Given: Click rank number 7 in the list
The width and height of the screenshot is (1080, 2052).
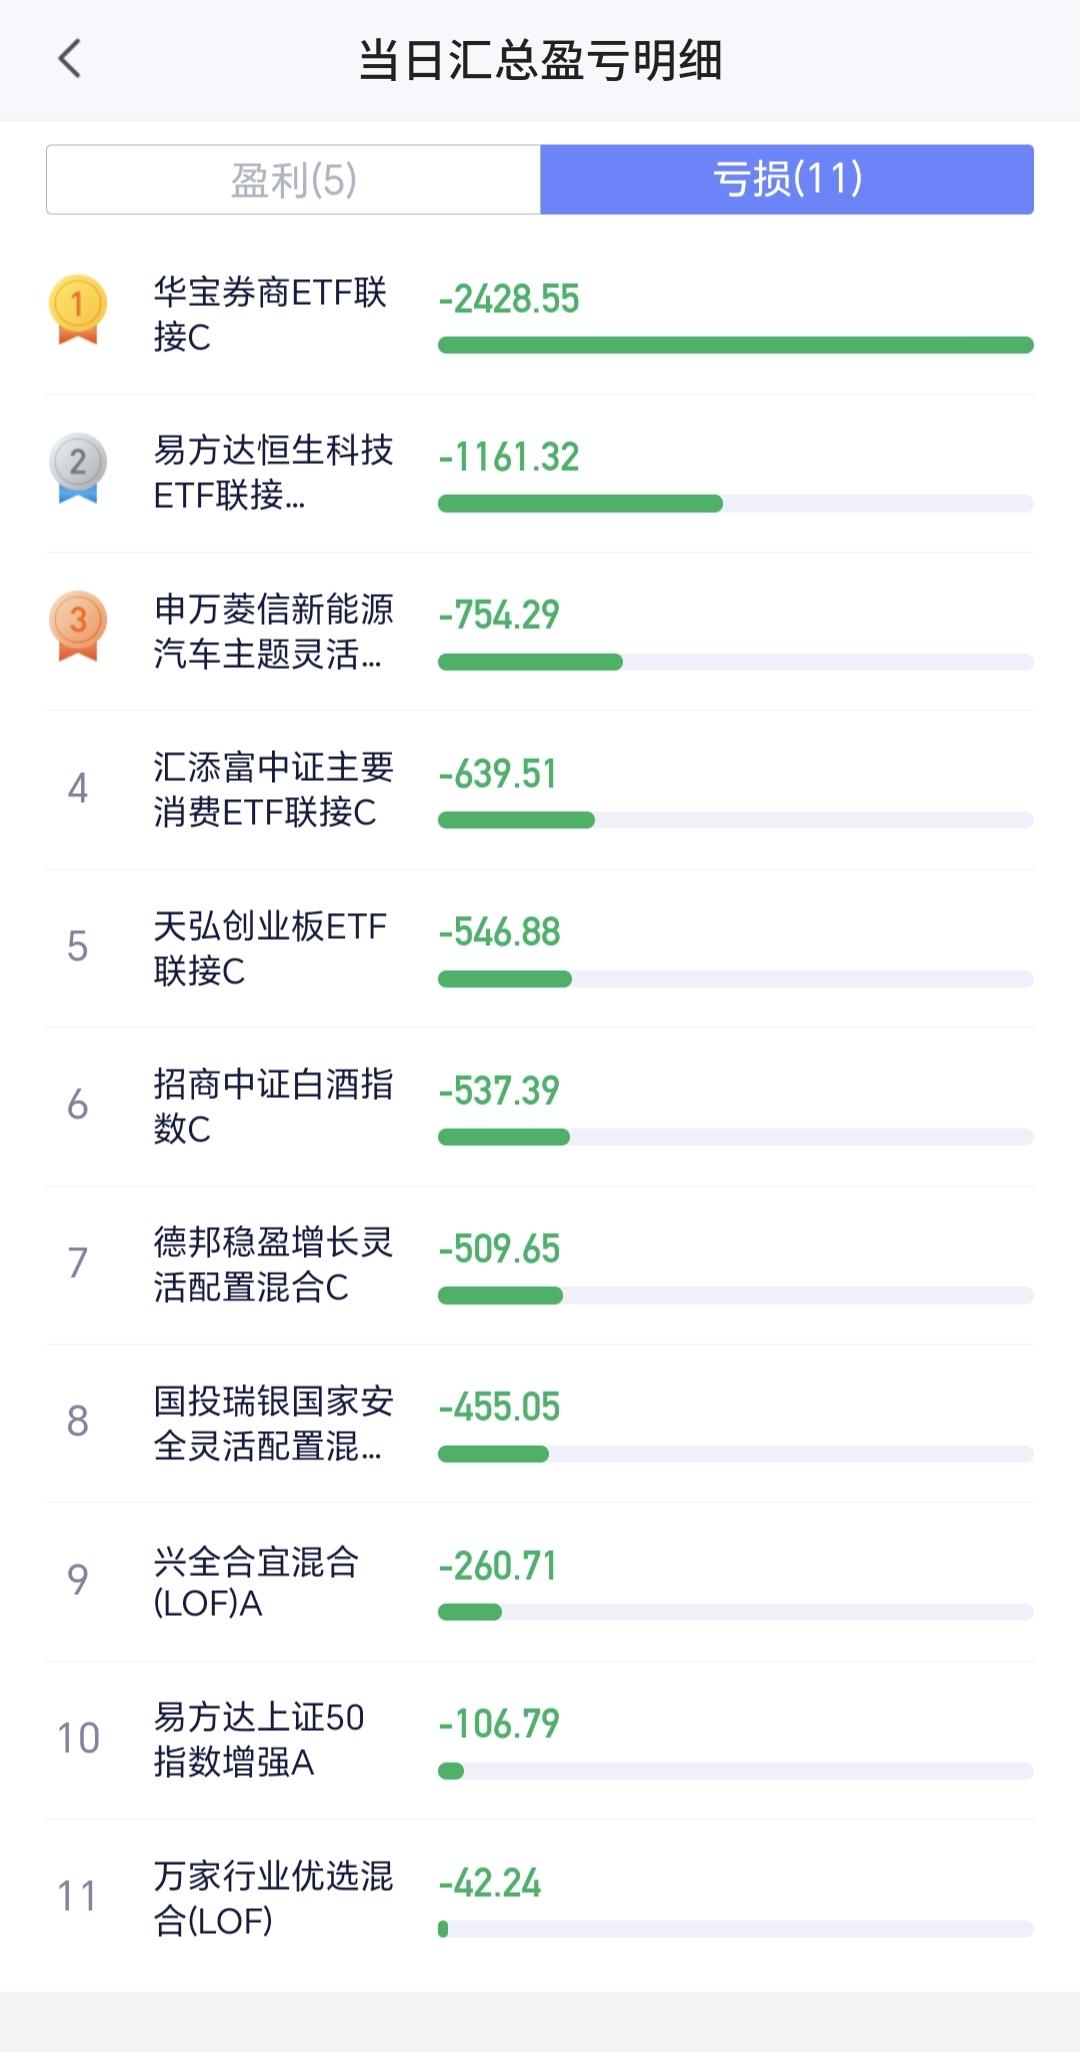Looking at the screenshot, I should [78, 1263].
